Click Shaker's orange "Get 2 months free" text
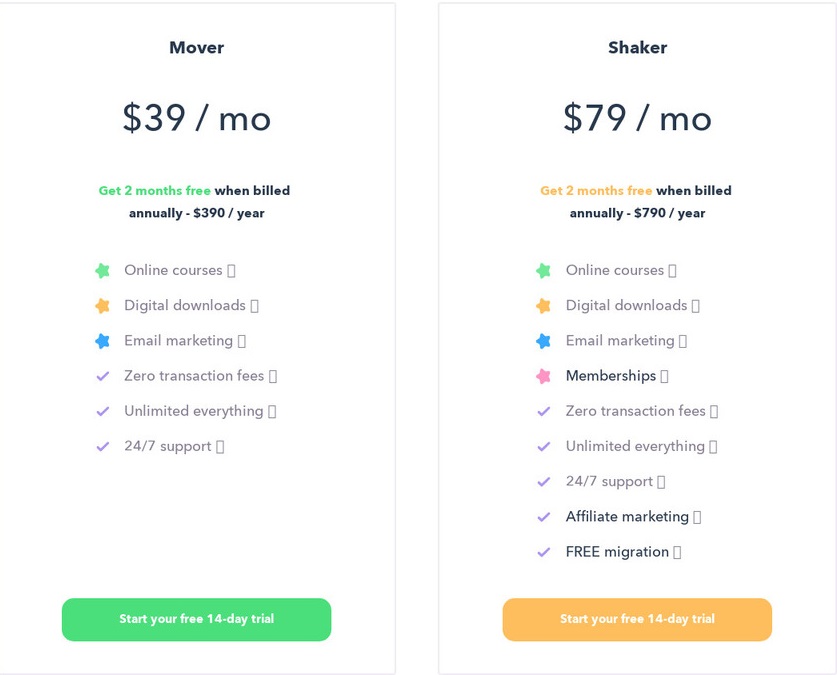 click(596, 190)
